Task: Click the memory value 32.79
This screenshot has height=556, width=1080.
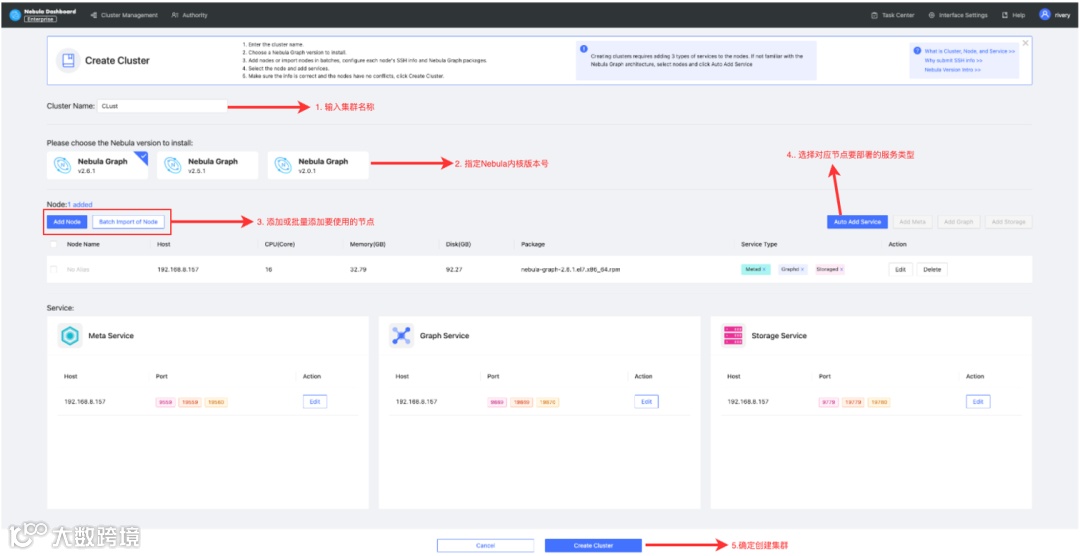Action: [358, 269]
